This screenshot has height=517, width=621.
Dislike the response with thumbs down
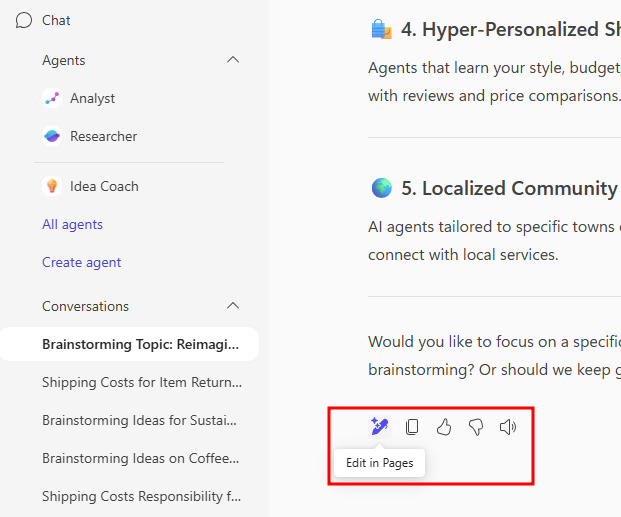(x=476, y=427)
